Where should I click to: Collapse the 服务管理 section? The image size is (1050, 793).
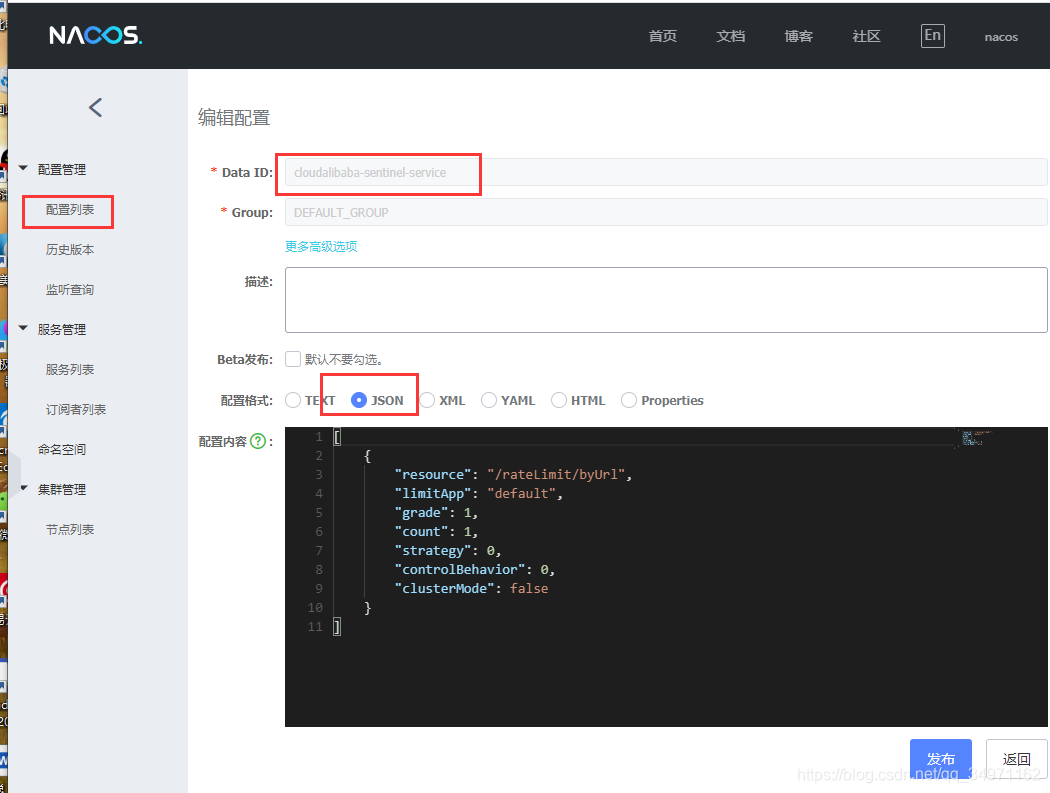coord(23,328)
